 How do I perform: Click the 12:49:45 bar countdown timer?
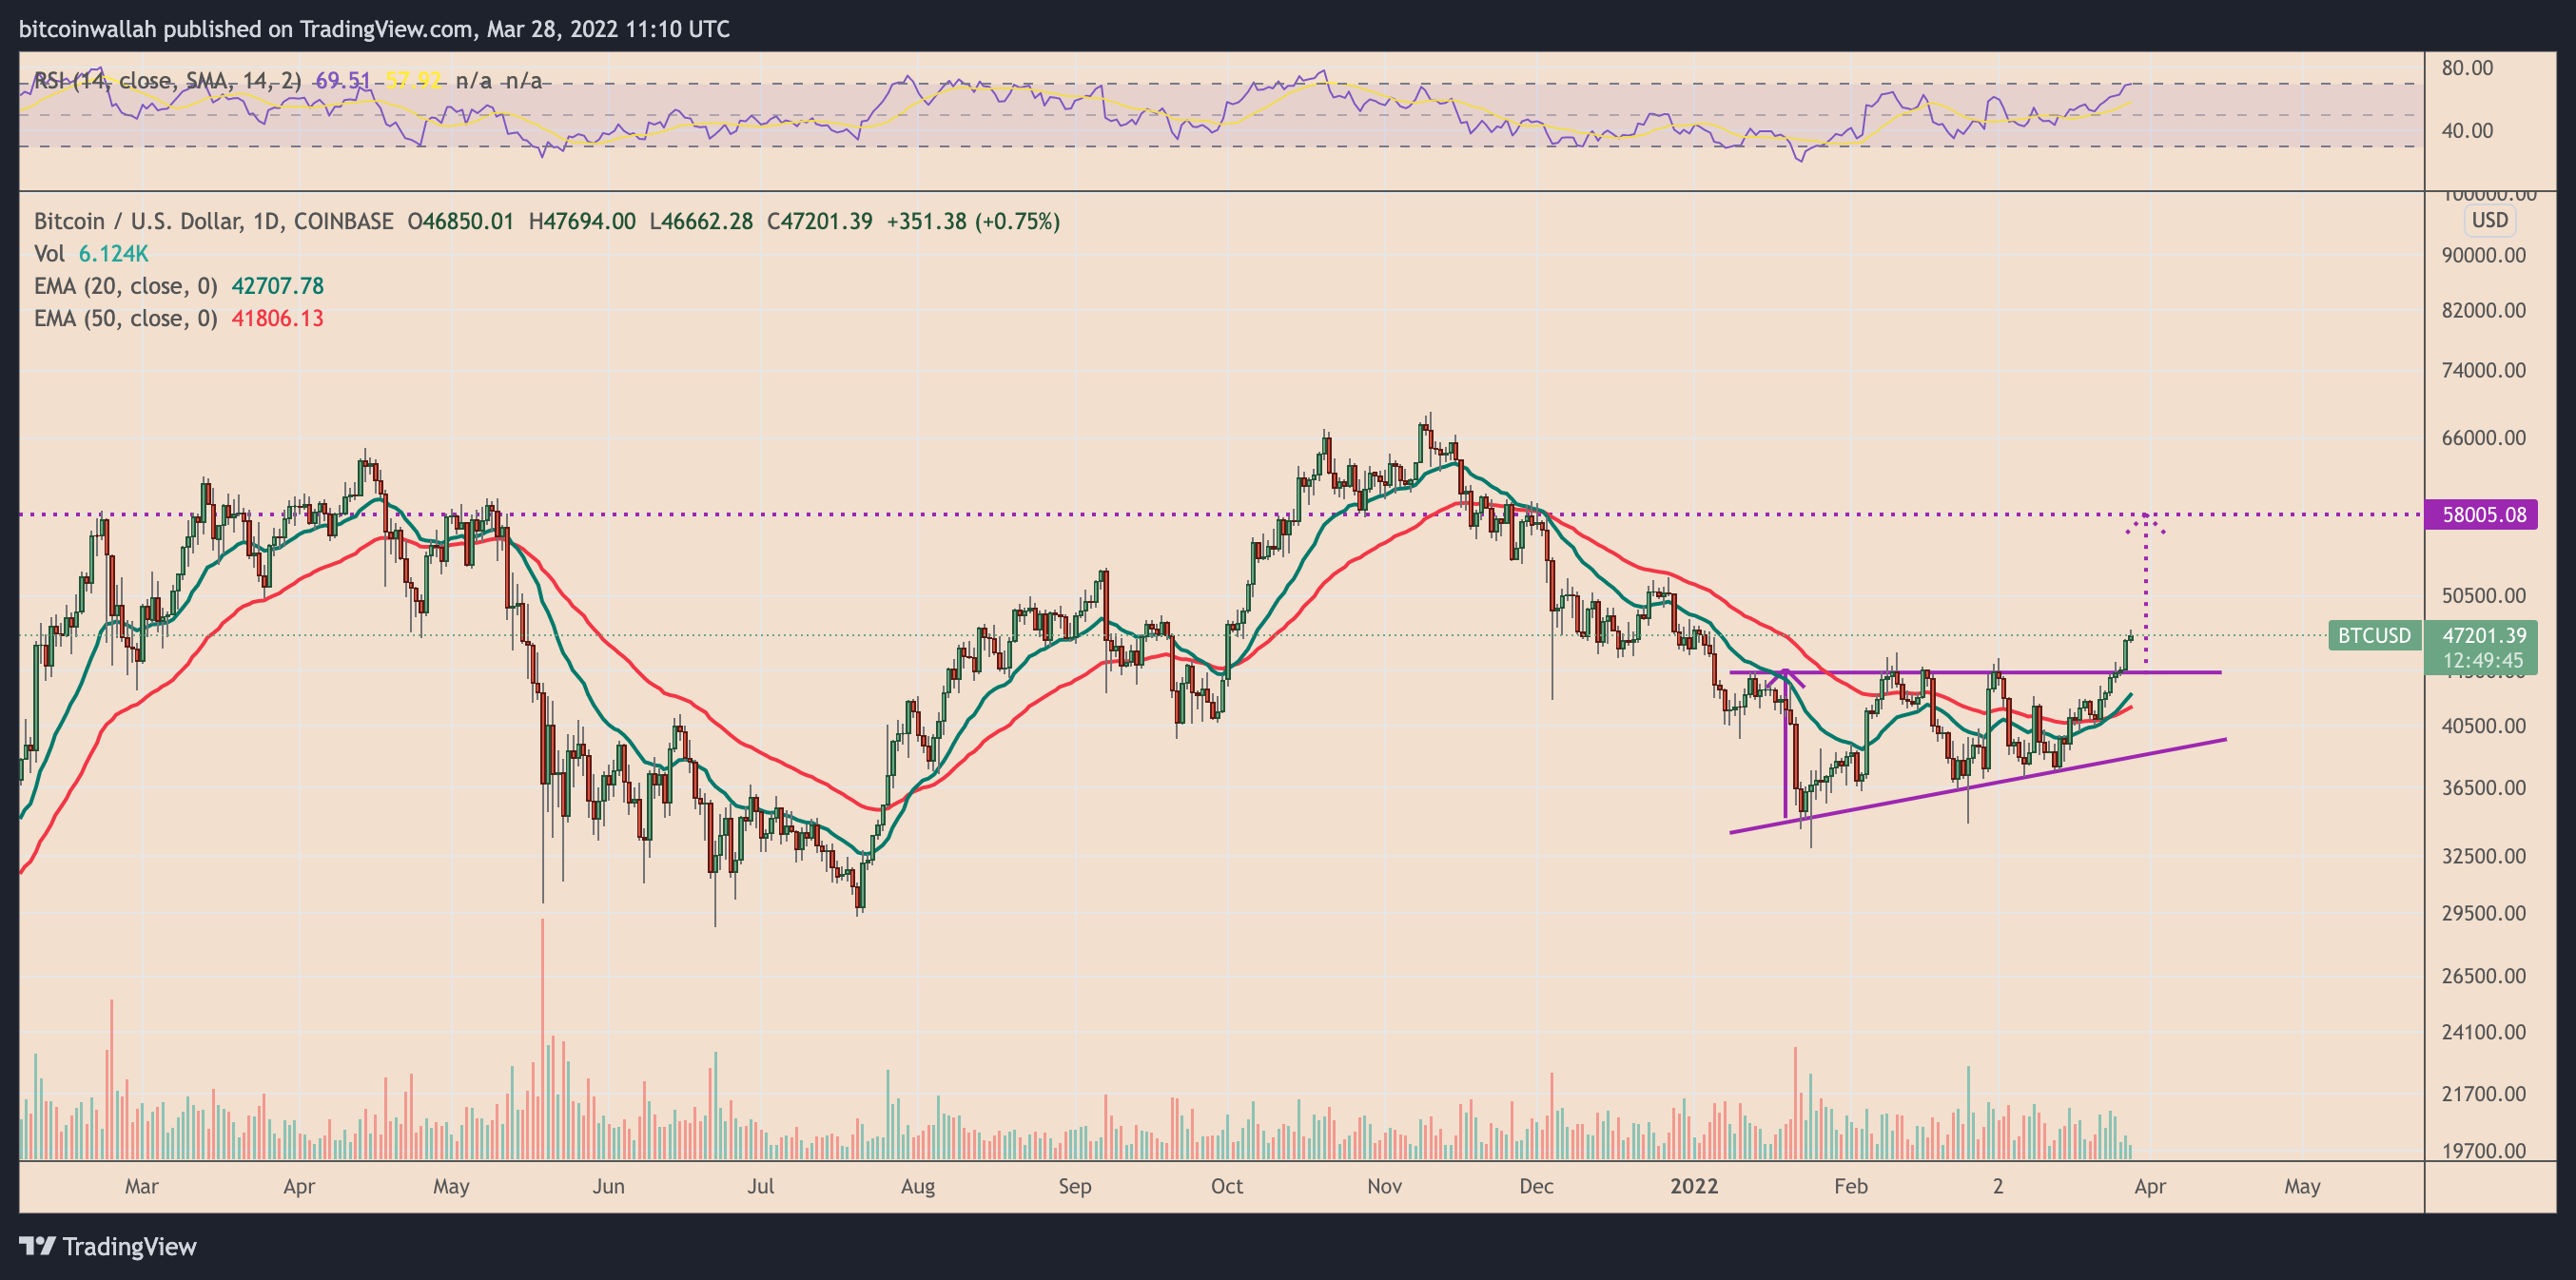click(2483, 660)
